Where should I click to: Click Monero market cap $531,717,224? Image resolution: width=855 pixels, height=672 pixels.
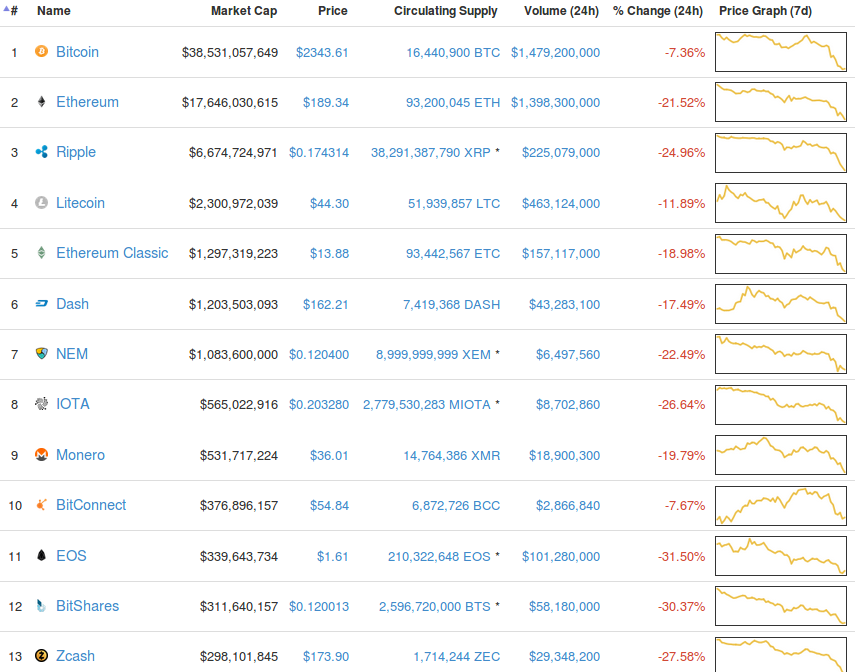pyautogui.click(x=239, y=455)
